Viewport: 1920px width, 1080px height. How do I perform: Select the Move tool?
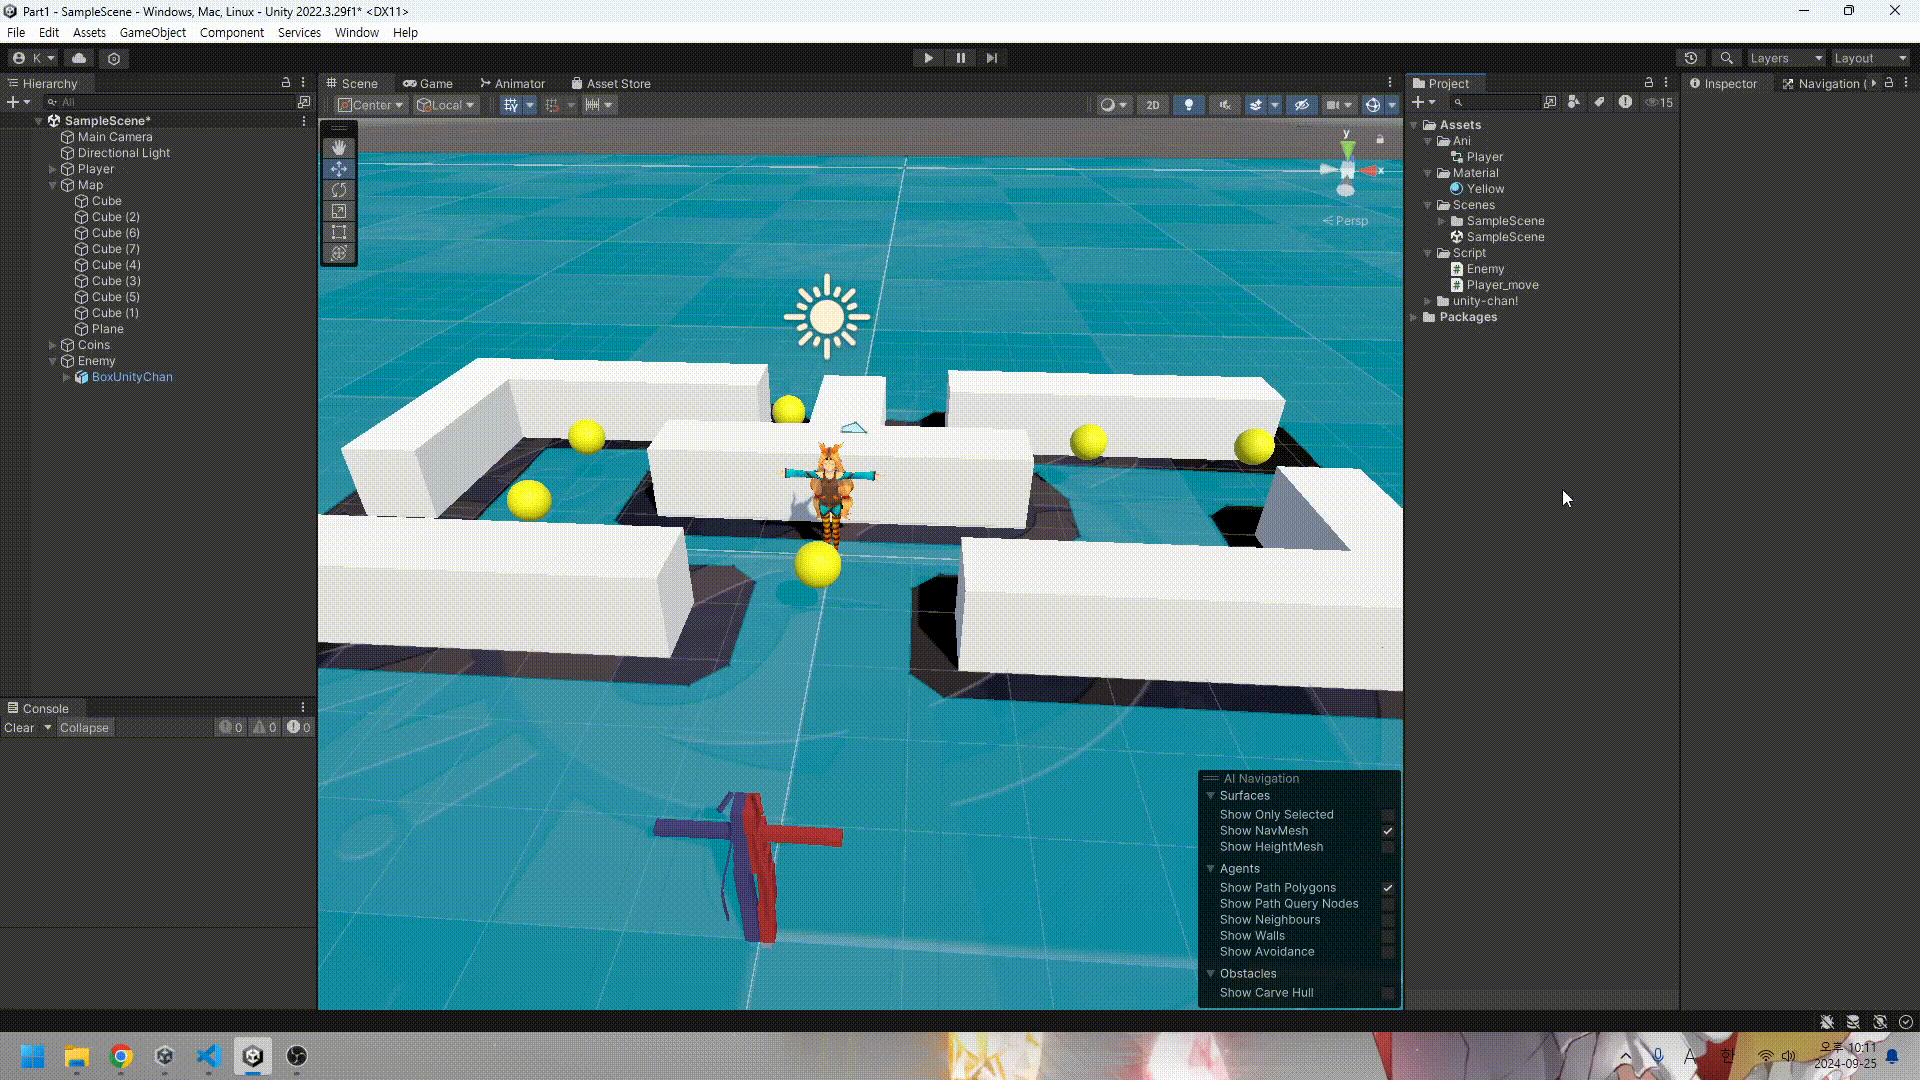coord(339,169)
